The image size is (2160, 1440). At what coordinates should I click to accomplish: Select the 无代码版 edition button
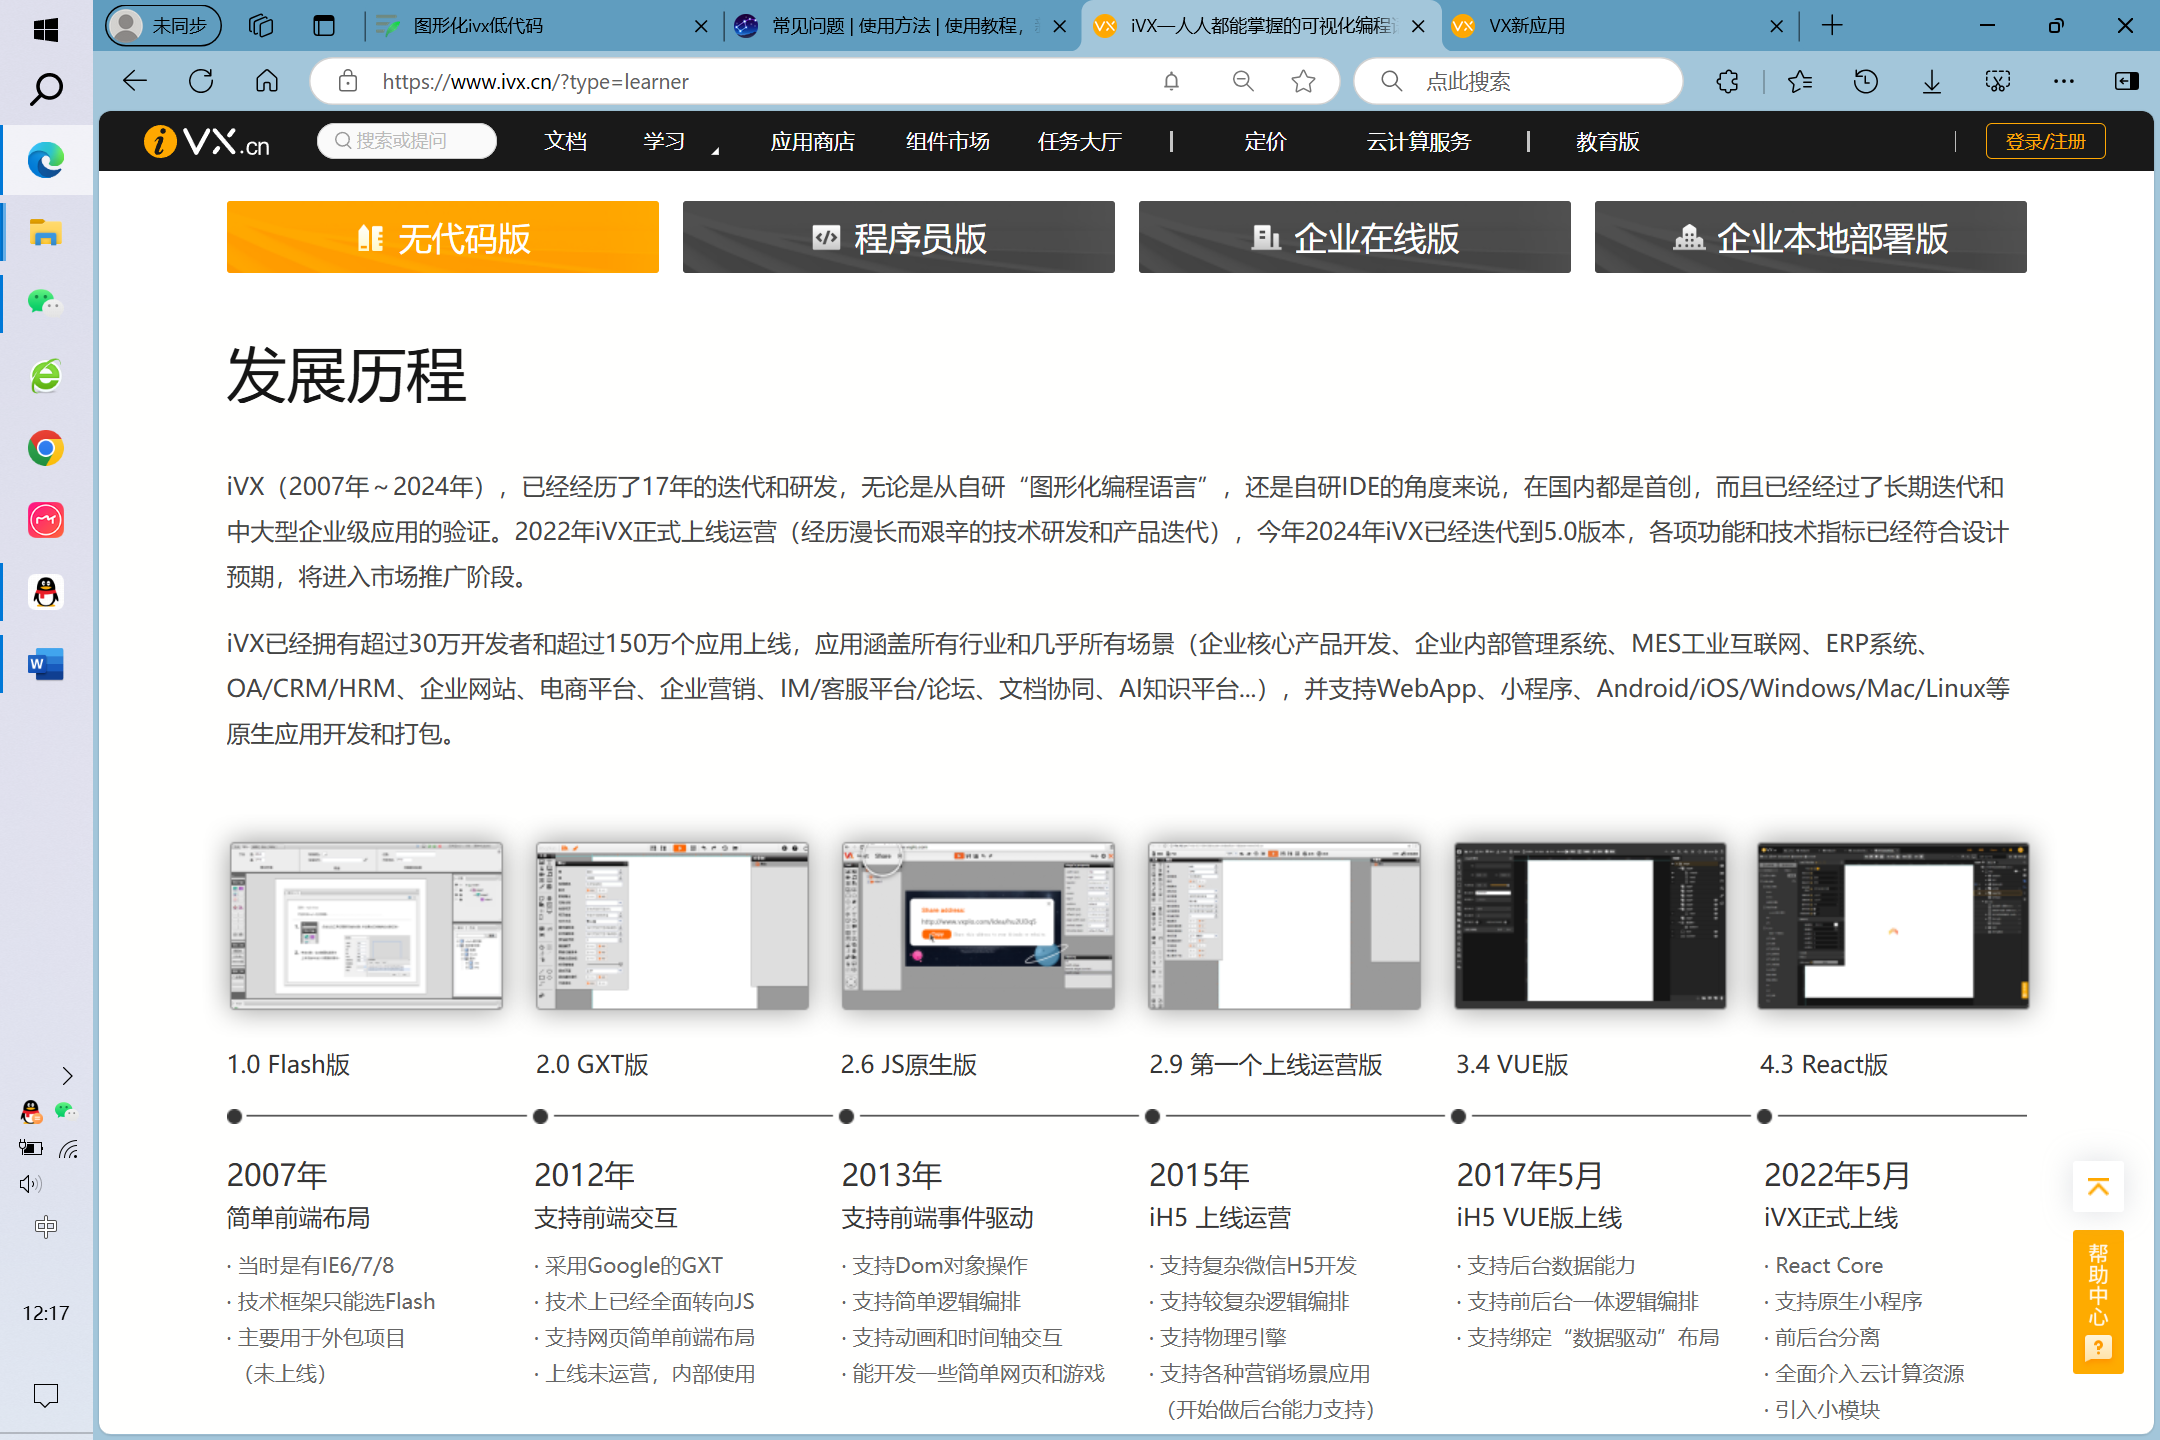[x=442, y=237]
